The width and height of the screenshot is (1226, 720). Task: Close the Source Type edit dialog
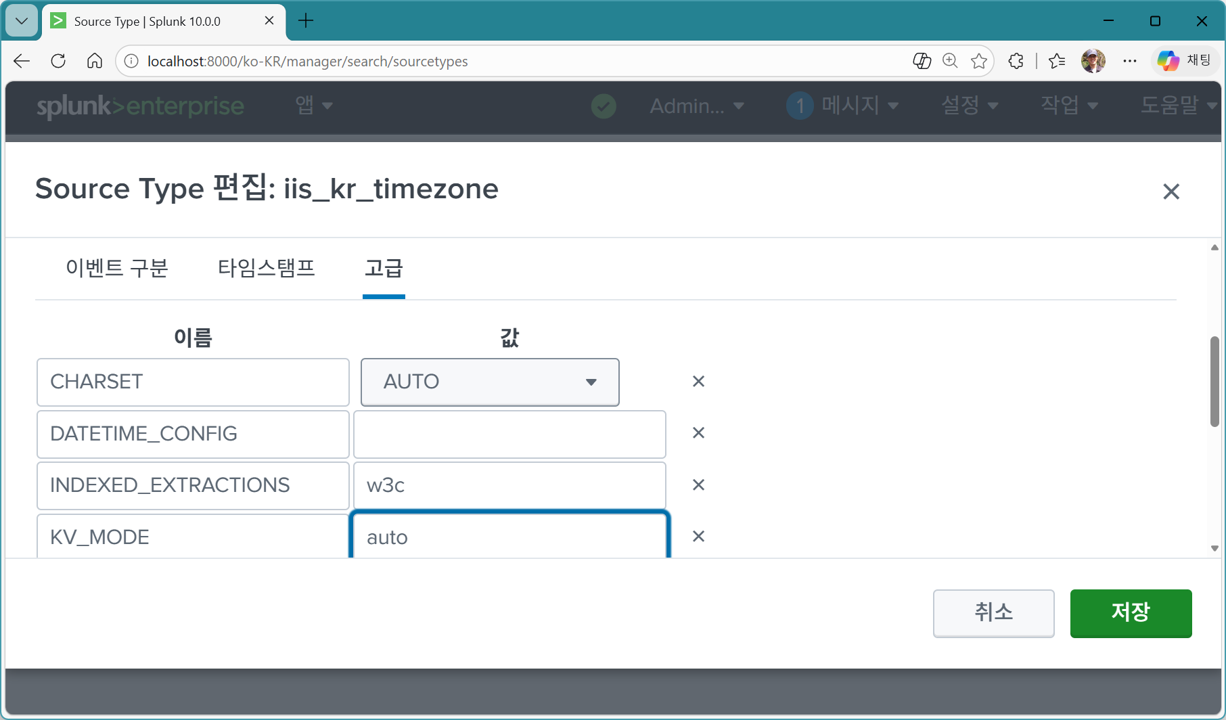coord(1171,191)
